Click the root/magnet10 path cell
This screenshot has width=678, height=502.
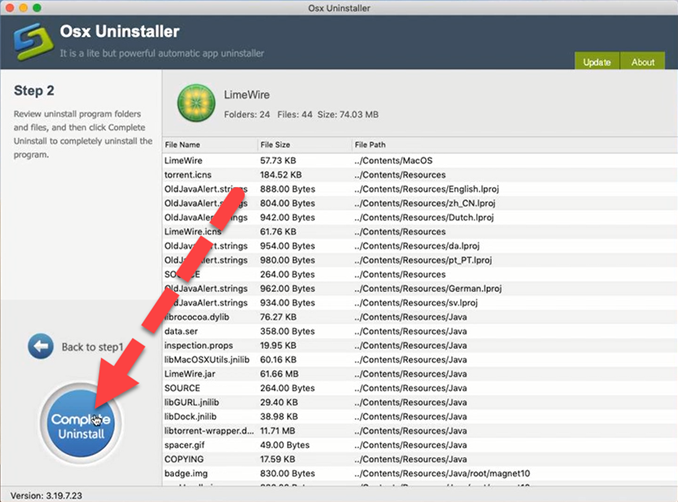coord(442,473)
